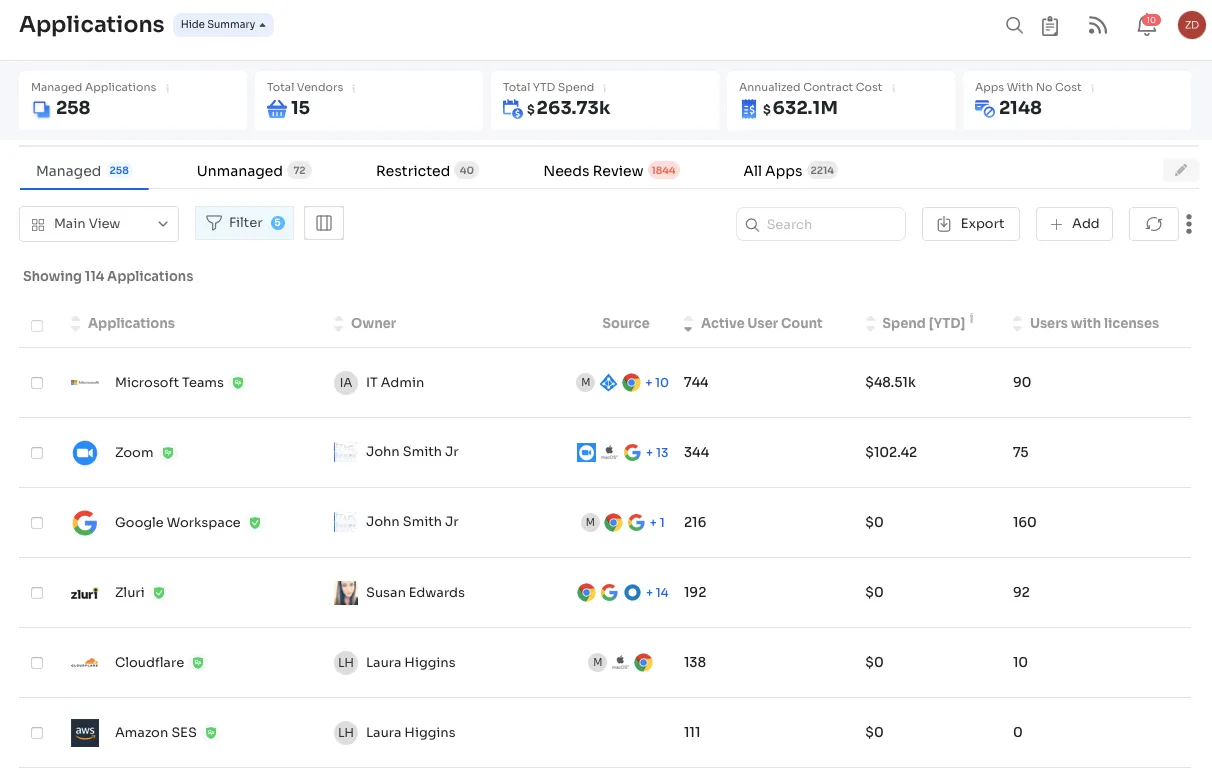Open the Amazon SES application name

[156, 732]
